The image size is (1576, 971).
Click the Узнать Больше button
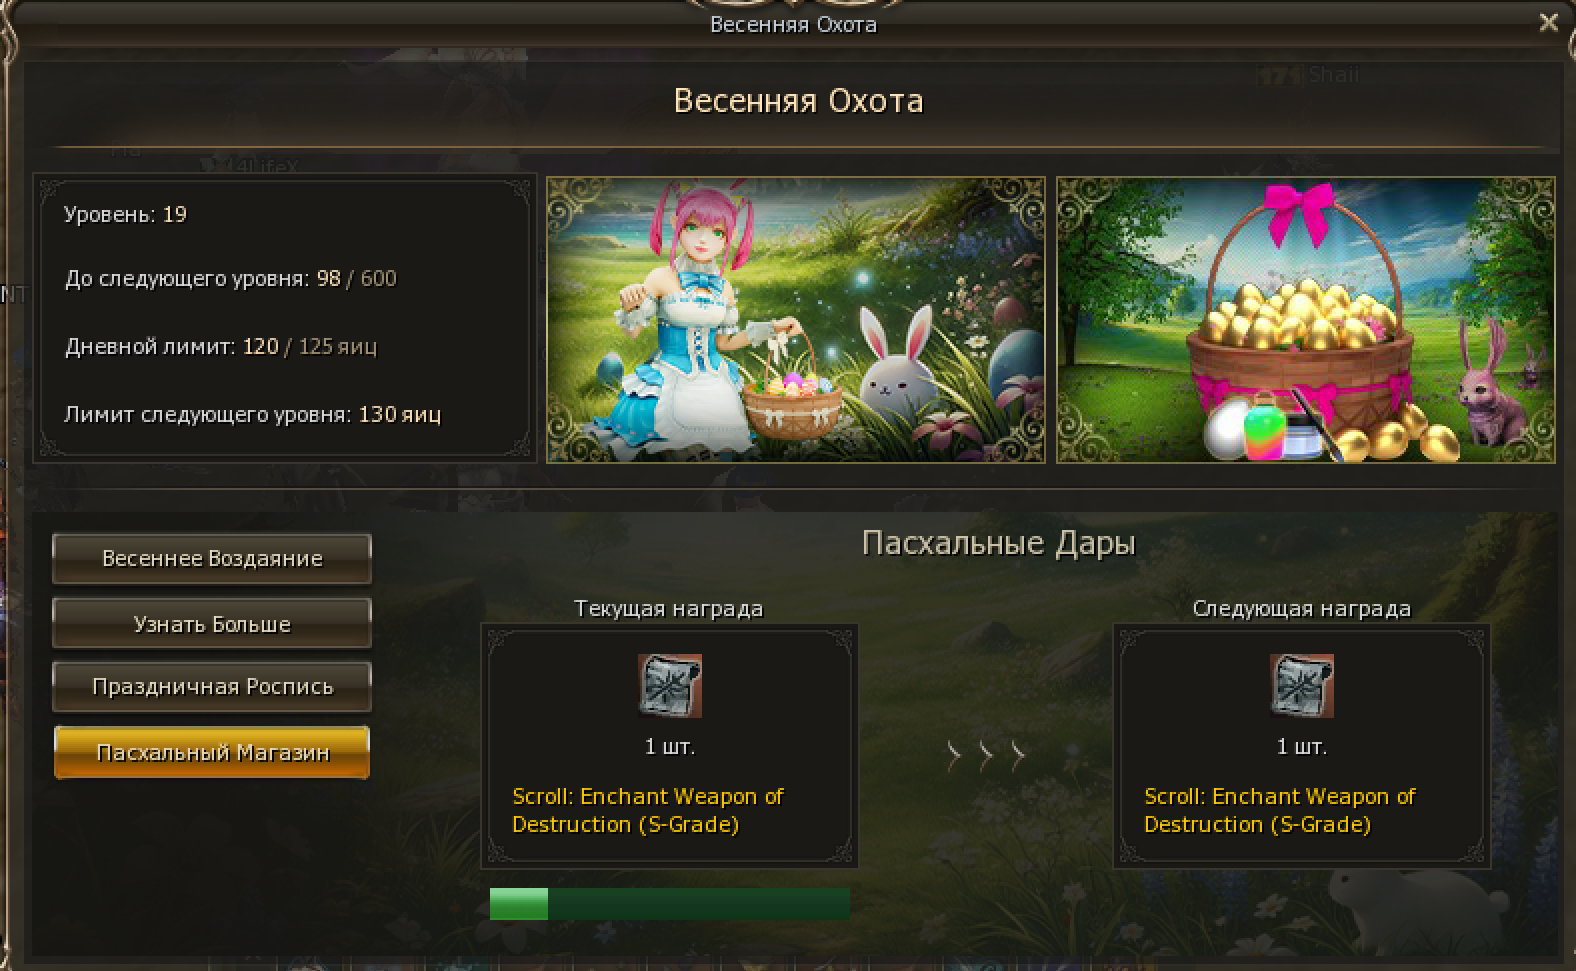(x=212, y=623)
